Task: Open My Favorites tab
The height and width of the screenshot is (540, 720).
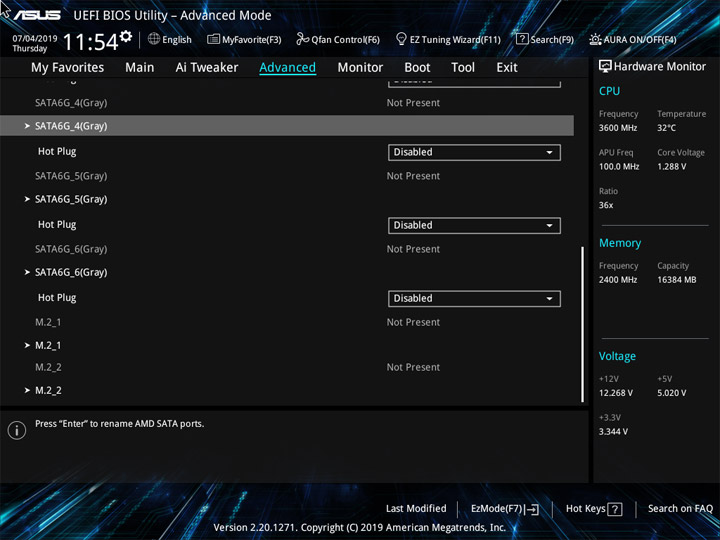Action: pyautogui.click(x=68, y=68)
